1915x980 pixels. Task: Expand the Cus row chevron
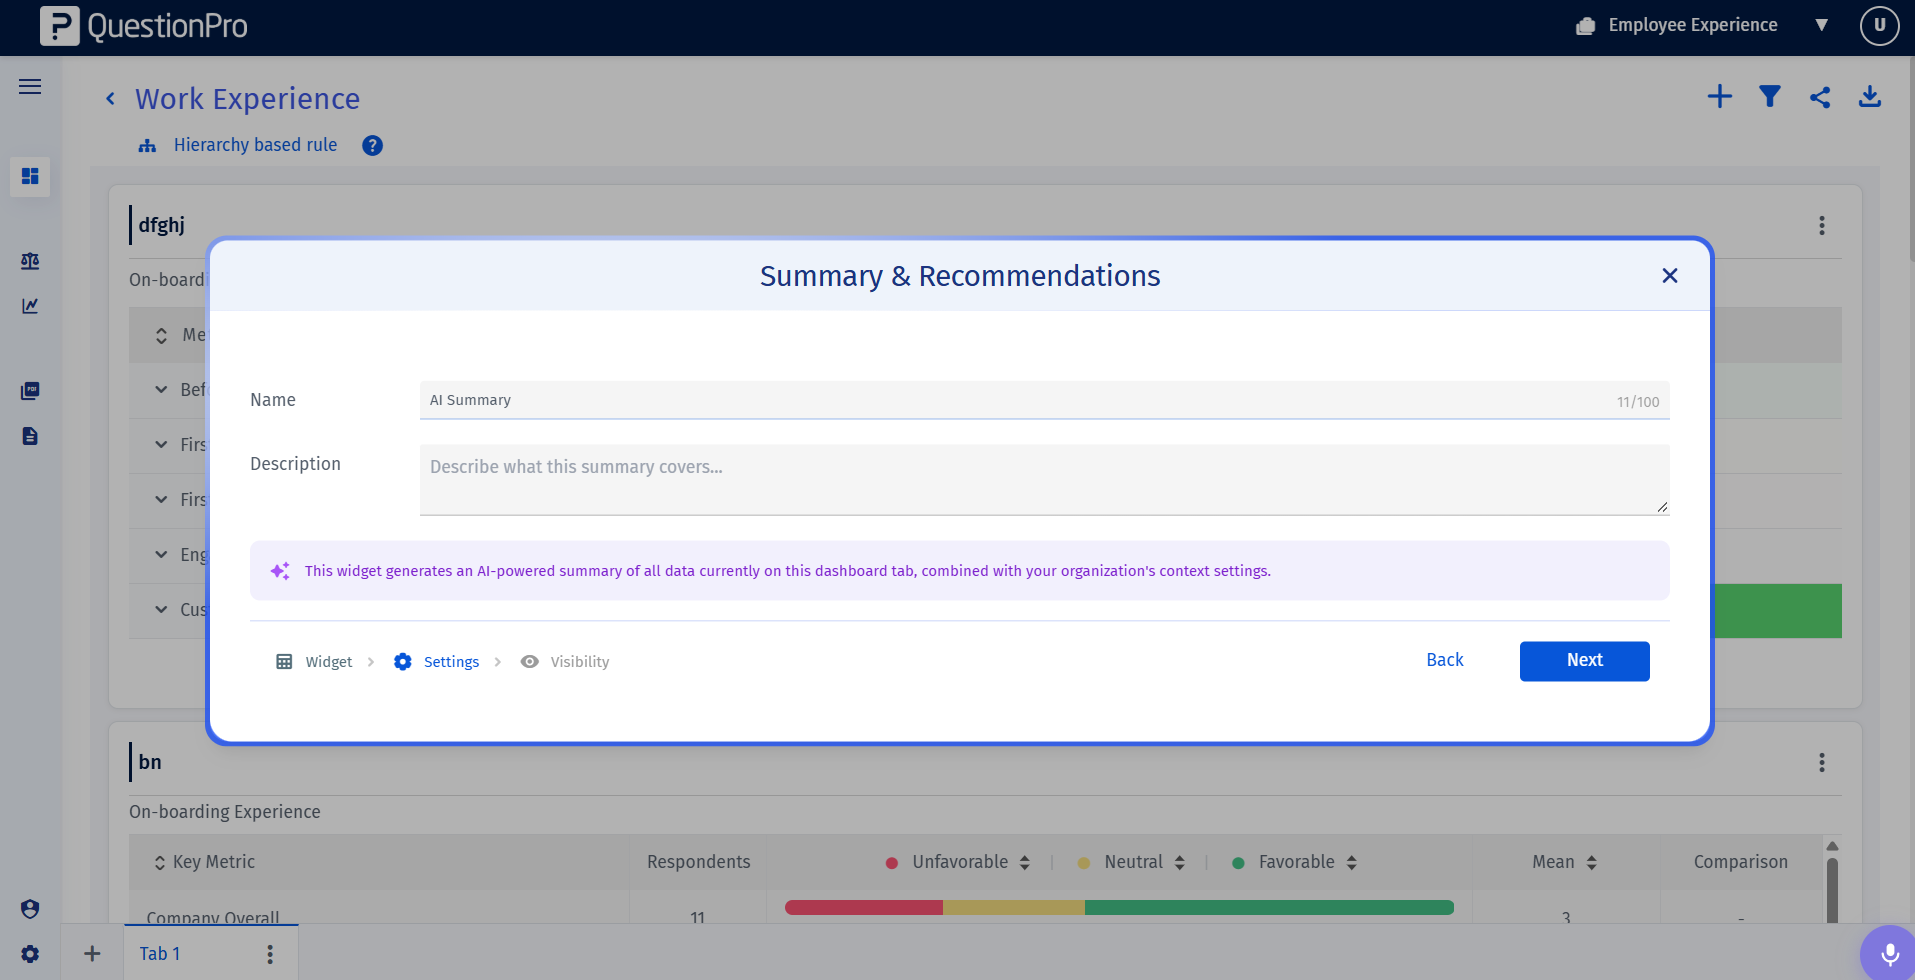pyautogui.click(x=161, y=609)
